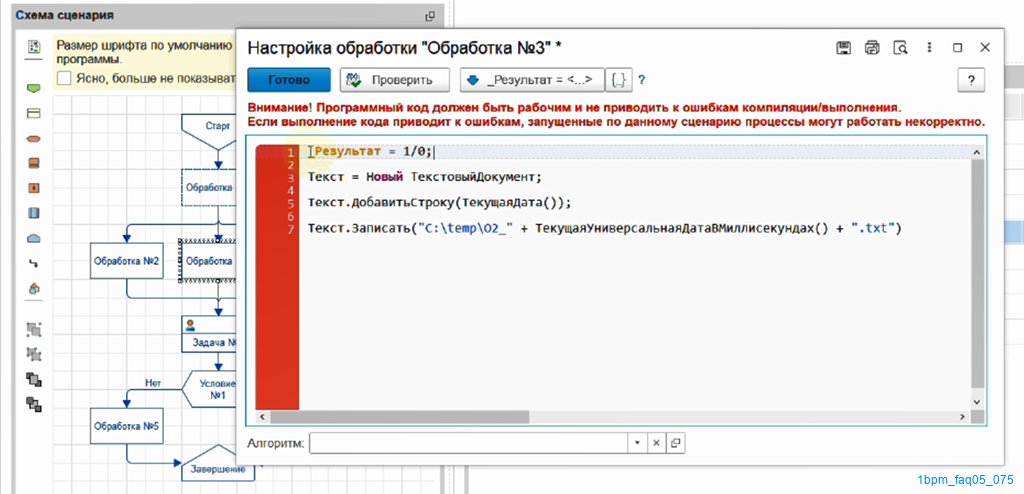Select the Обработка №2 node in the scheme
The image size is (1024, 494).
pyautogui.click(x=126, y=261)
